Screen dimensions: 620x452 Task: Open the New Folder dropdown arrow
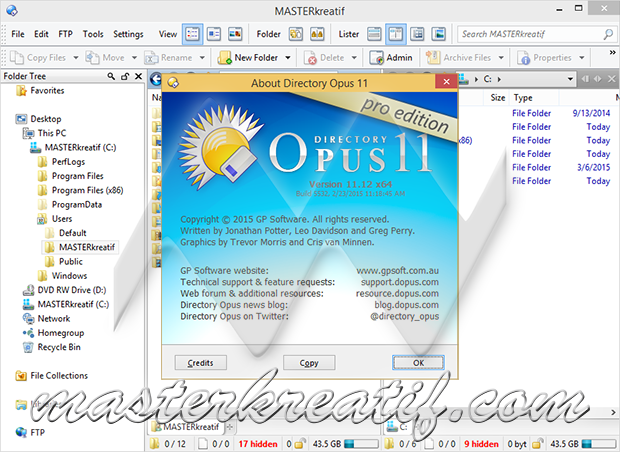pyautogui.click(x=287, y=58)
